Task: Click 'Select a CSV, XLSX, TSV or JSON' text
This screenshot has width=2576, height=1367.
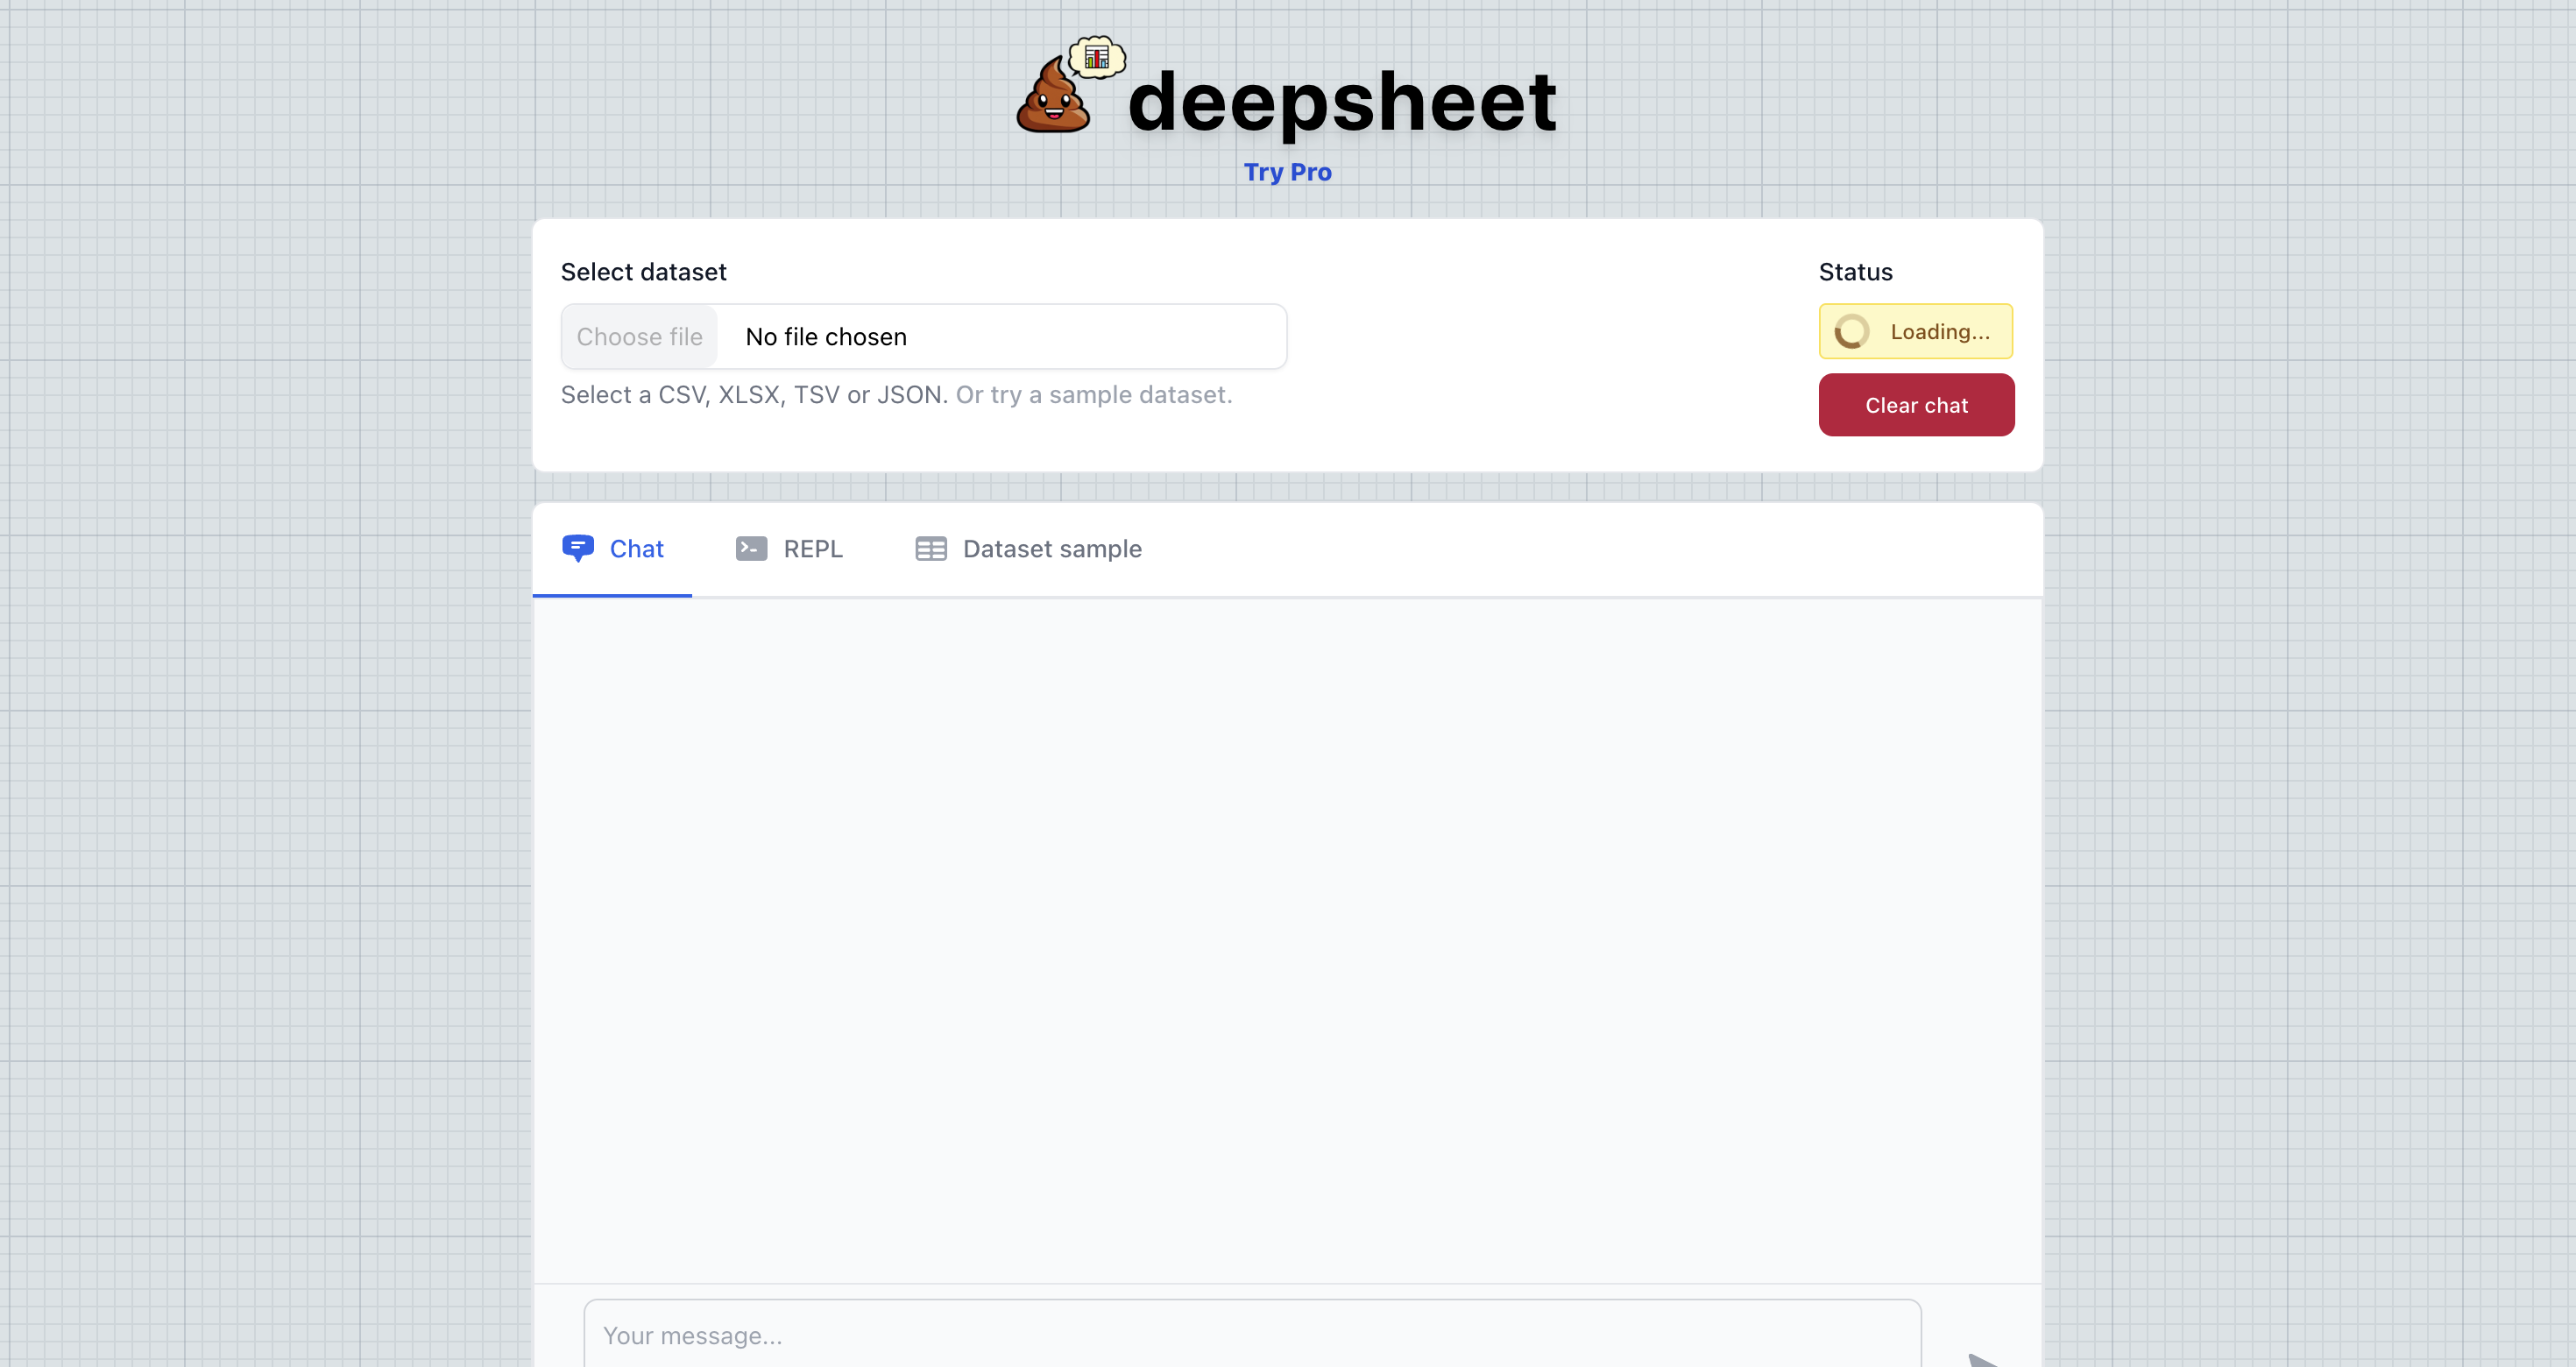Action: pyautogui.click(x=754, y=395)
